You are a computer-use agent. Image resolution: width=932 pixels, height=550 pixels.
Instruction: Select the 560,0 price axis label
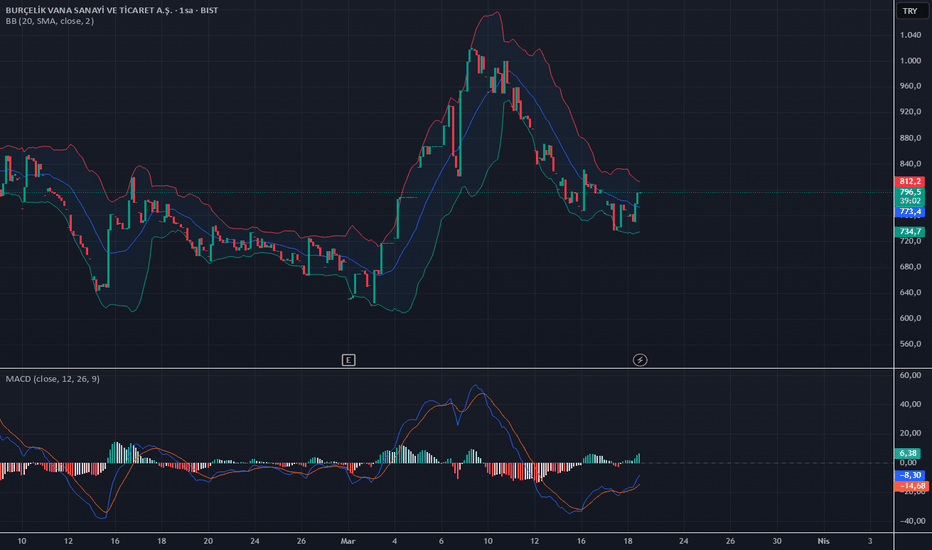pos(911,344)
